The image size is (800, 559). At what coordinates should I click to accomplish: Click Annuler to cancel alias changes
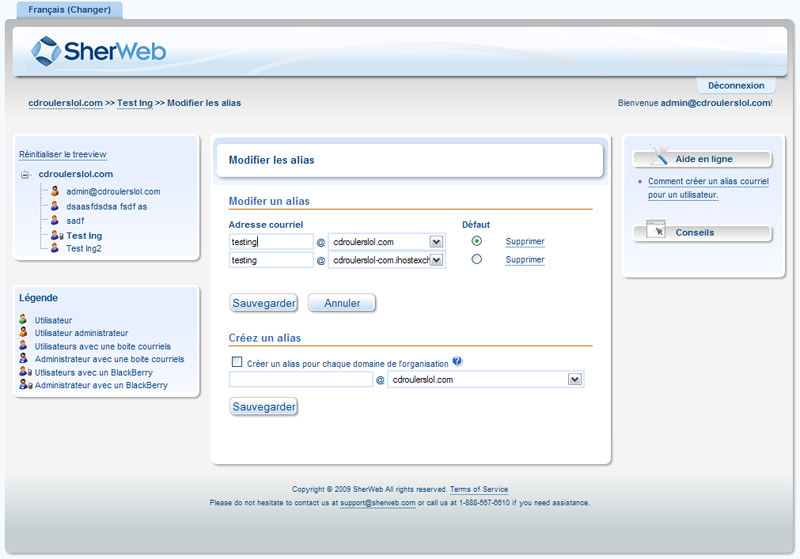tap(342, 303)
